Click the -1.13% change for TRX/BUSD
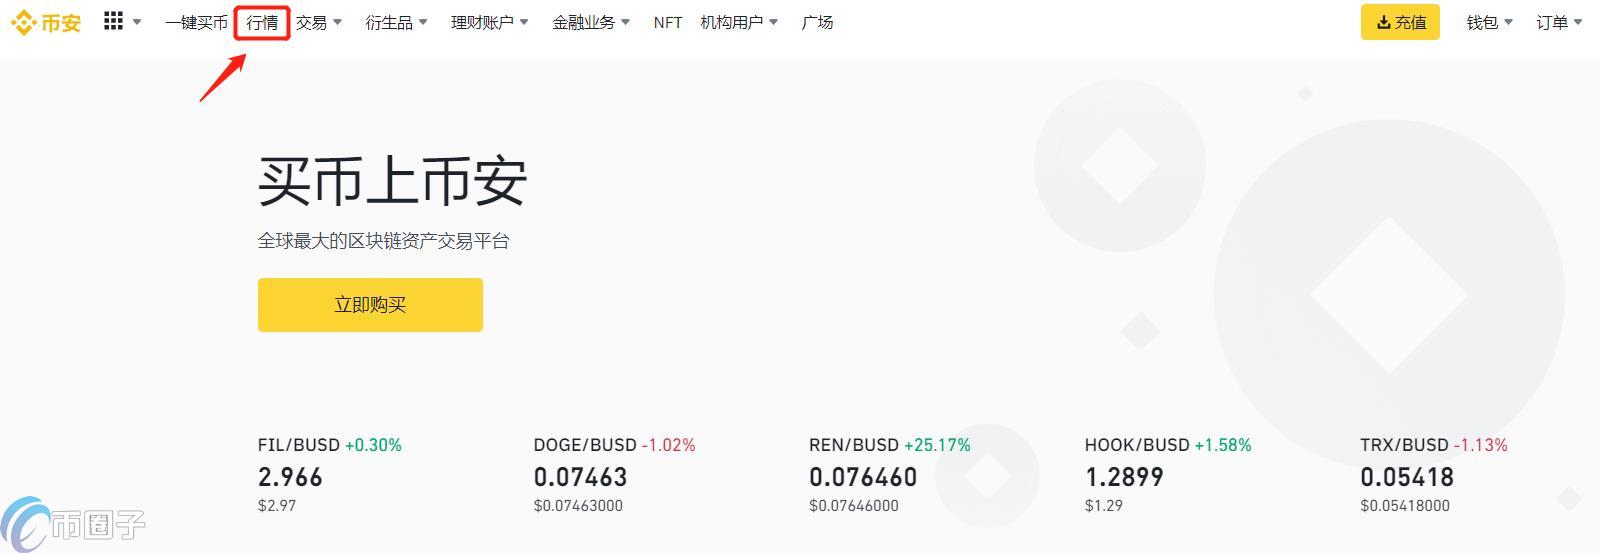This screenshot has width=1600, height=553. coord(1480,445)
